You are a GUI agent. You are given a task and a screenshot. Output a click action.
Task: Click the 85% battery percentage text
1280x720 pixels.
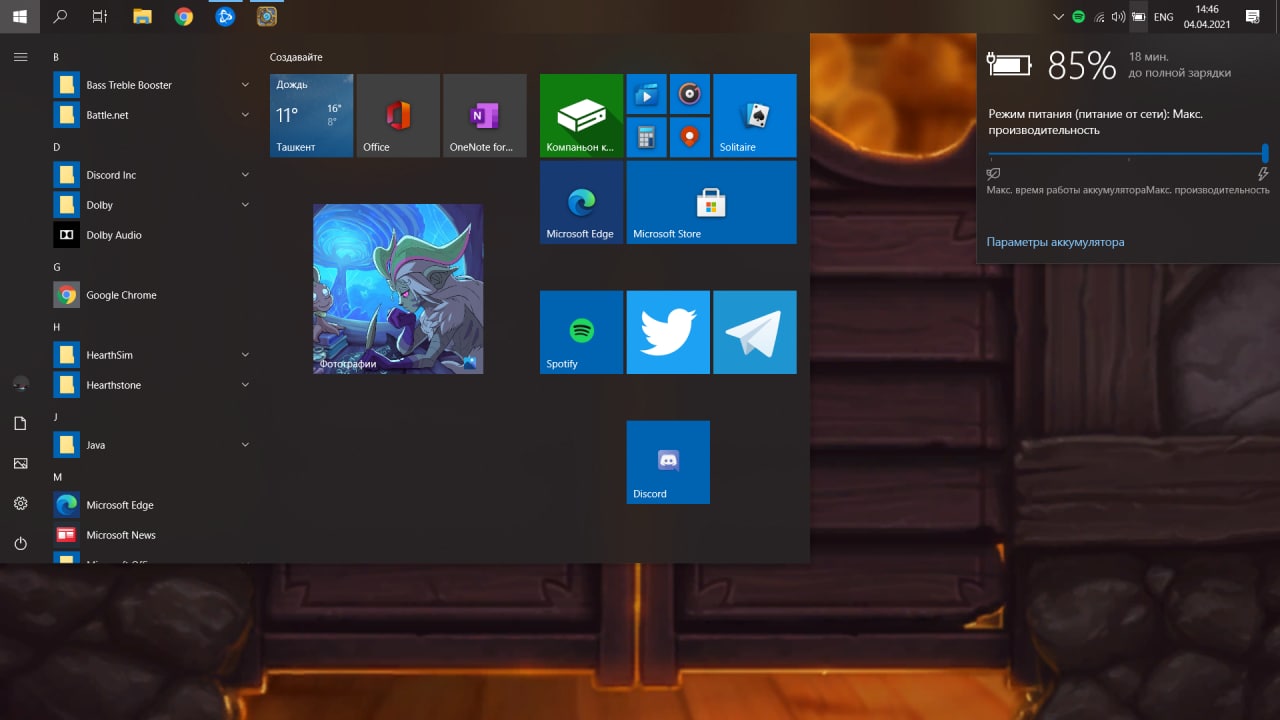click(1081, 66)
